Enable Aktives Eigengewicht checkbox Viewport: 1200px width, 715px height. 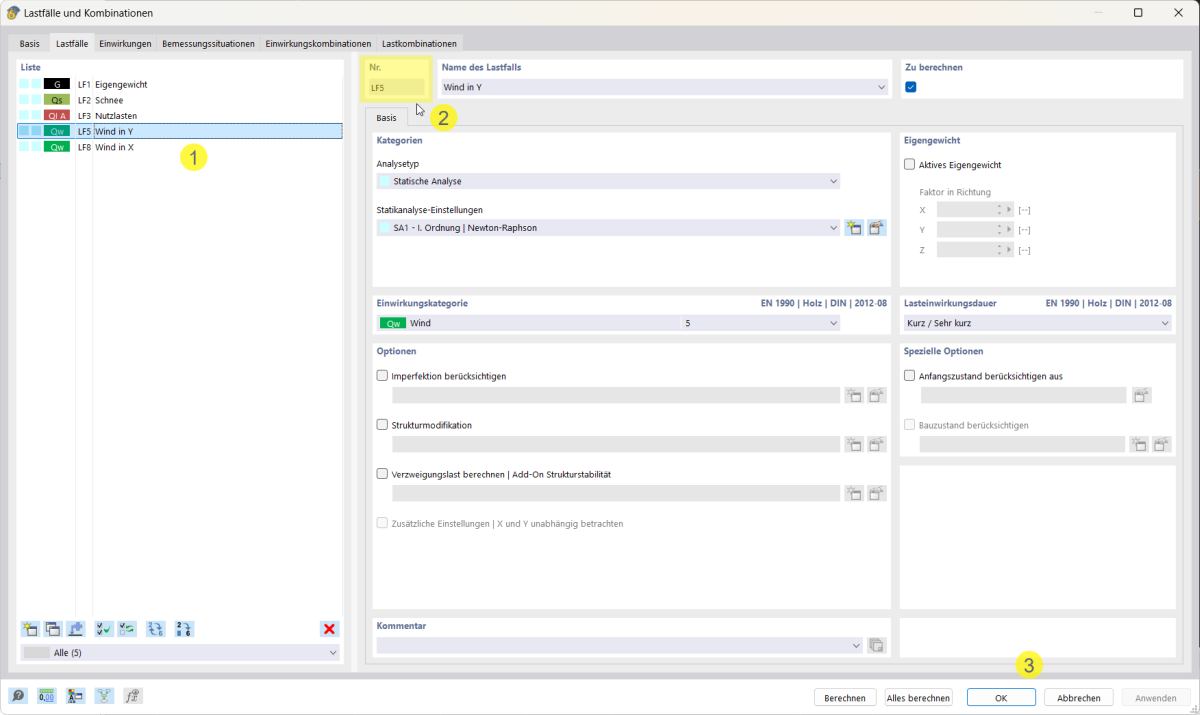pos(910,164)
